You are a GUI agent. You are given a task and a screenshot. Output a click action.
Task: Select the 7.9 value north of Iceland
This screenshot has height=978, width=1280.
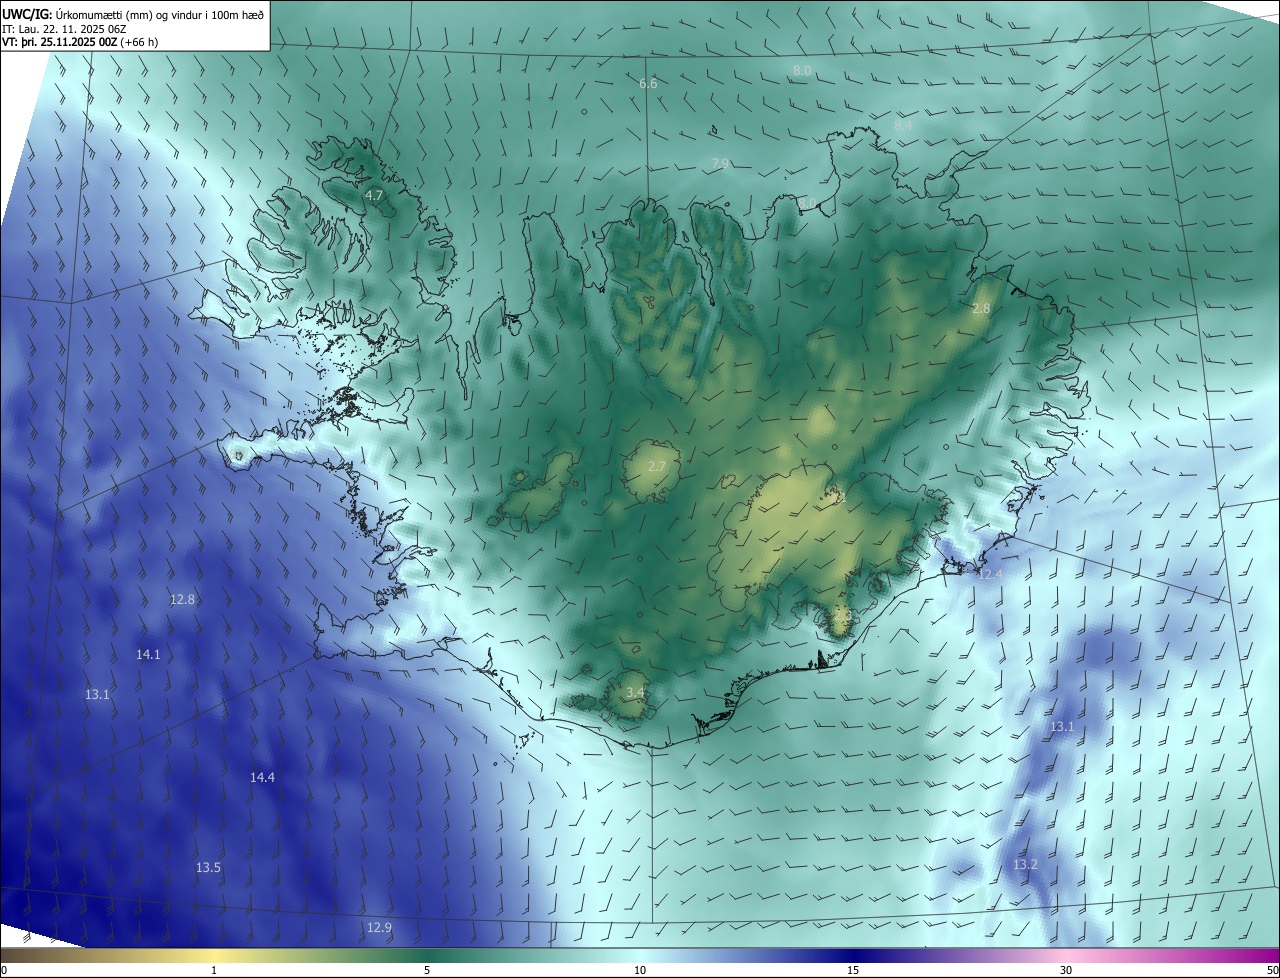(720, 163)
